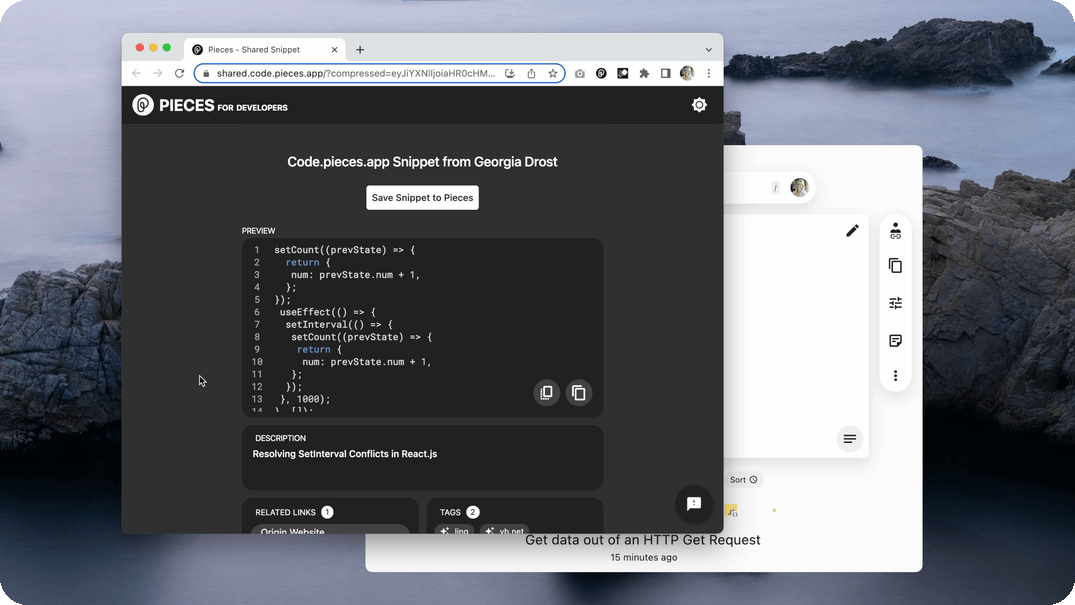Click the padlock site info icon
The image size is (1075, 605).
[206, 73]
